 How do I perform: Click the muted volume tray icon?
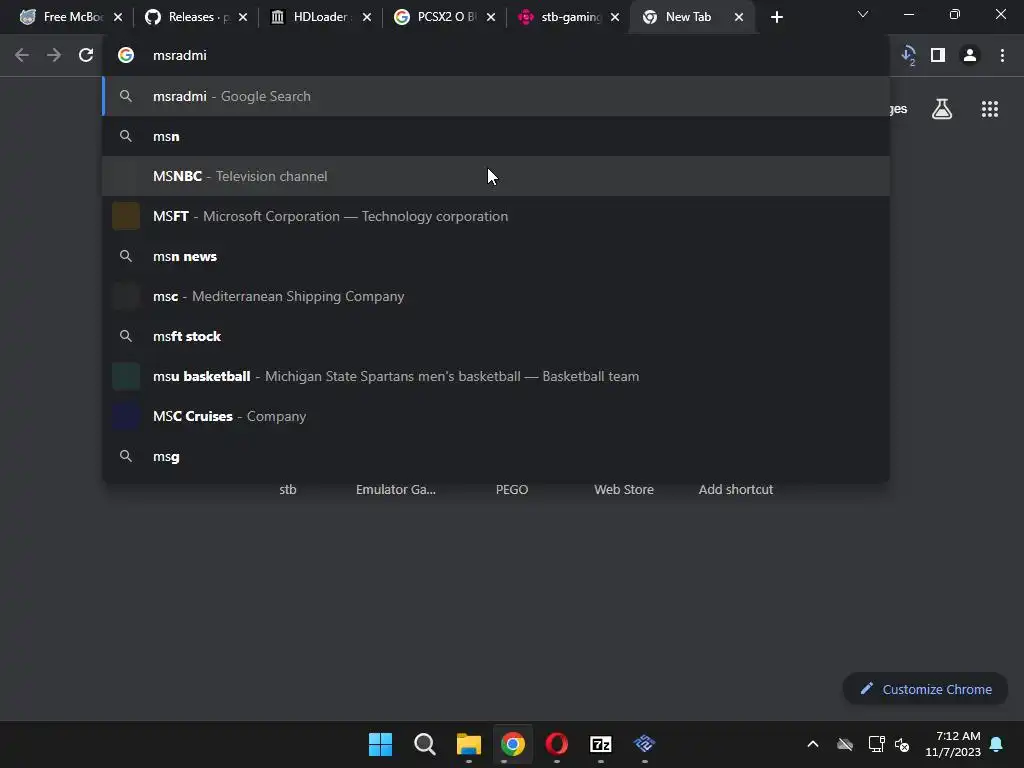click(902, 744)
